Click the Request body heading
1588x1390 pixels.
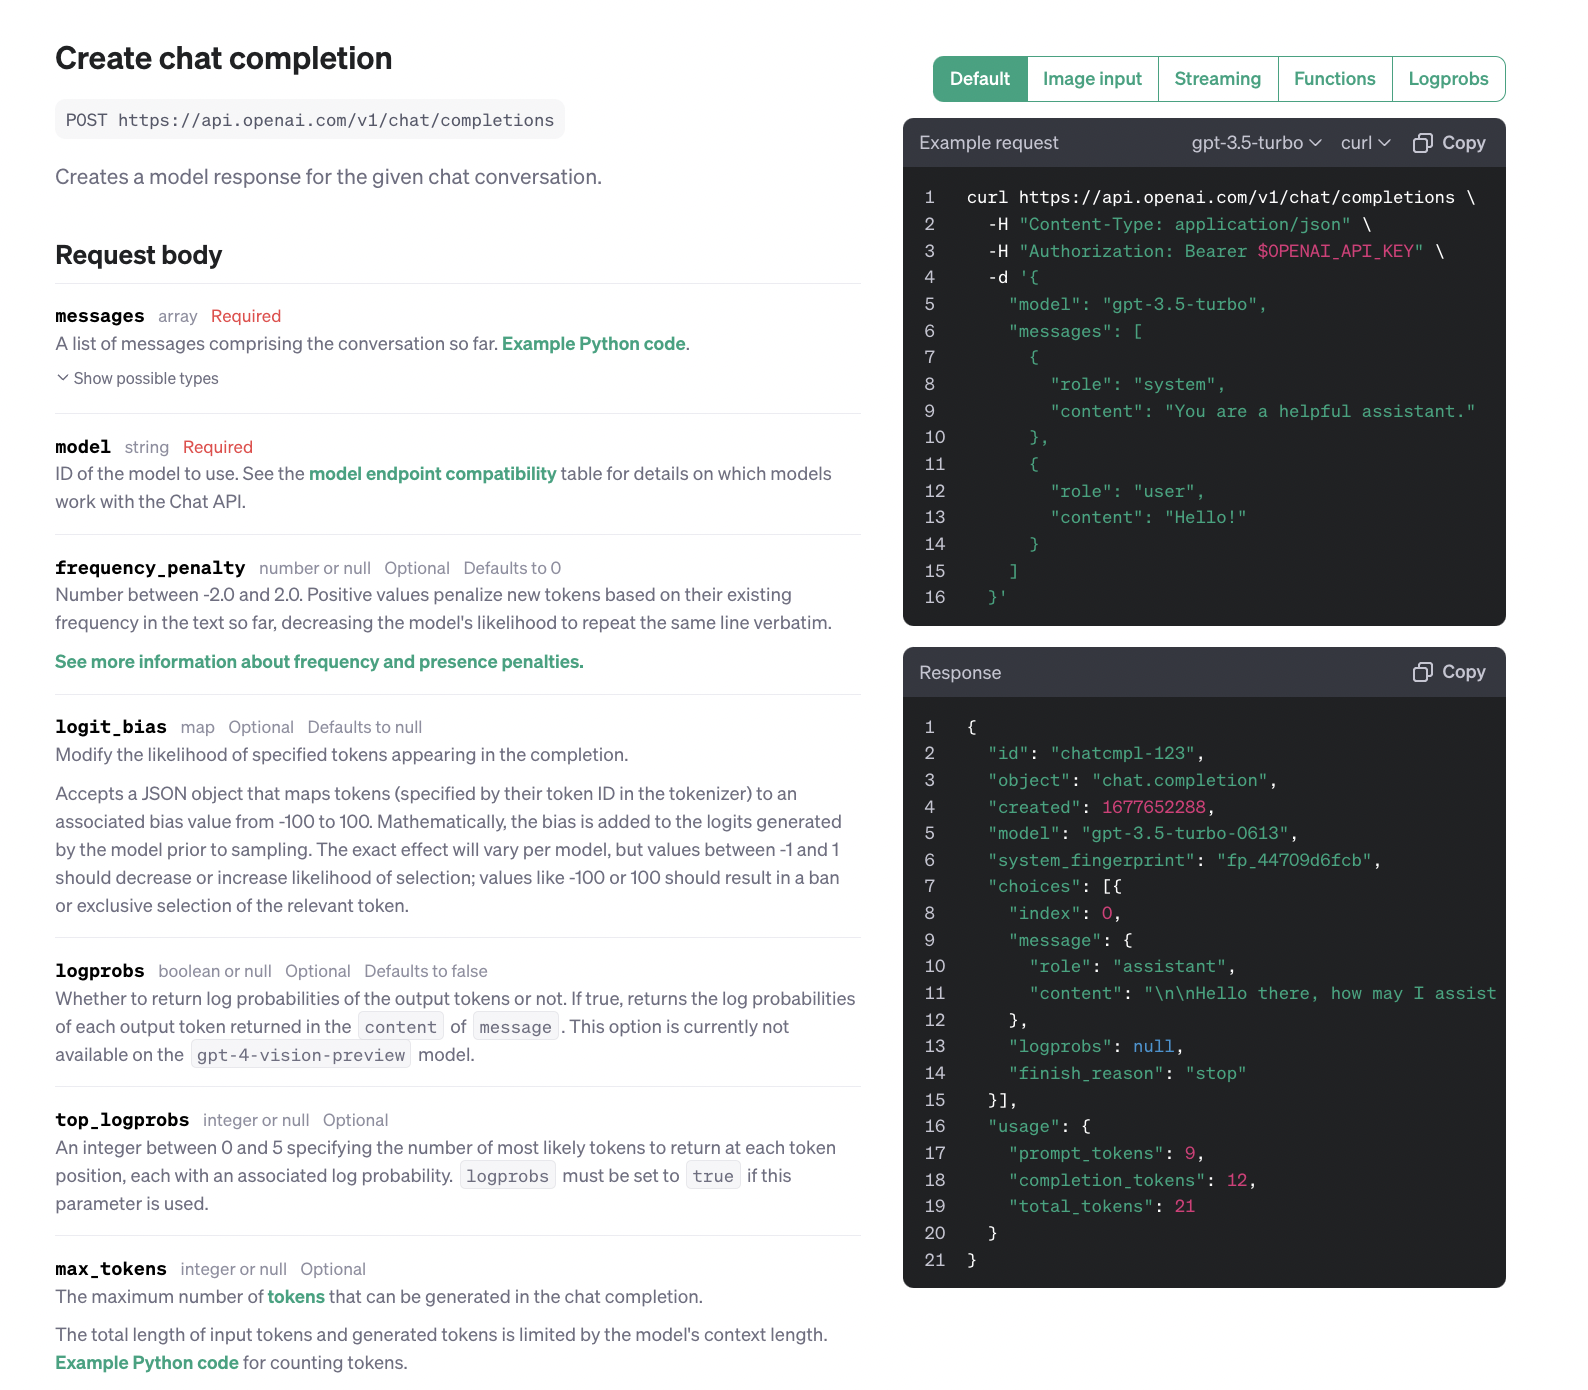[139, 255]
